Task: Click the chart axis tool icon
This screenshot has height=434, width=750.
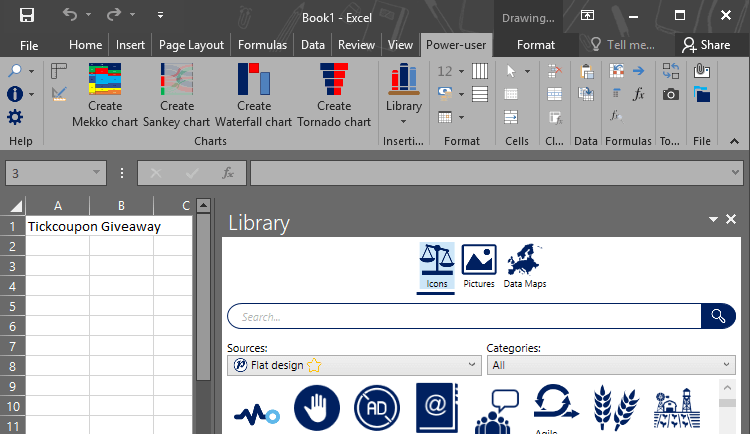Action: [x=58, y=71]
